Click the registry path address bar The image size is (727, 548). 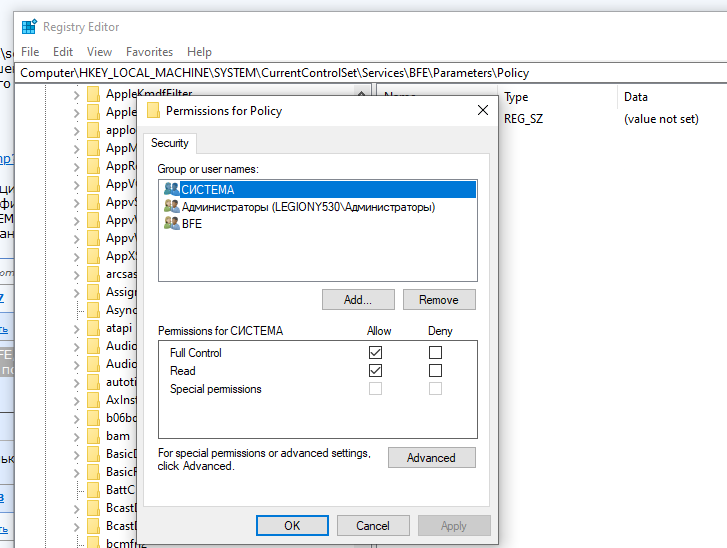pos(371,73)
